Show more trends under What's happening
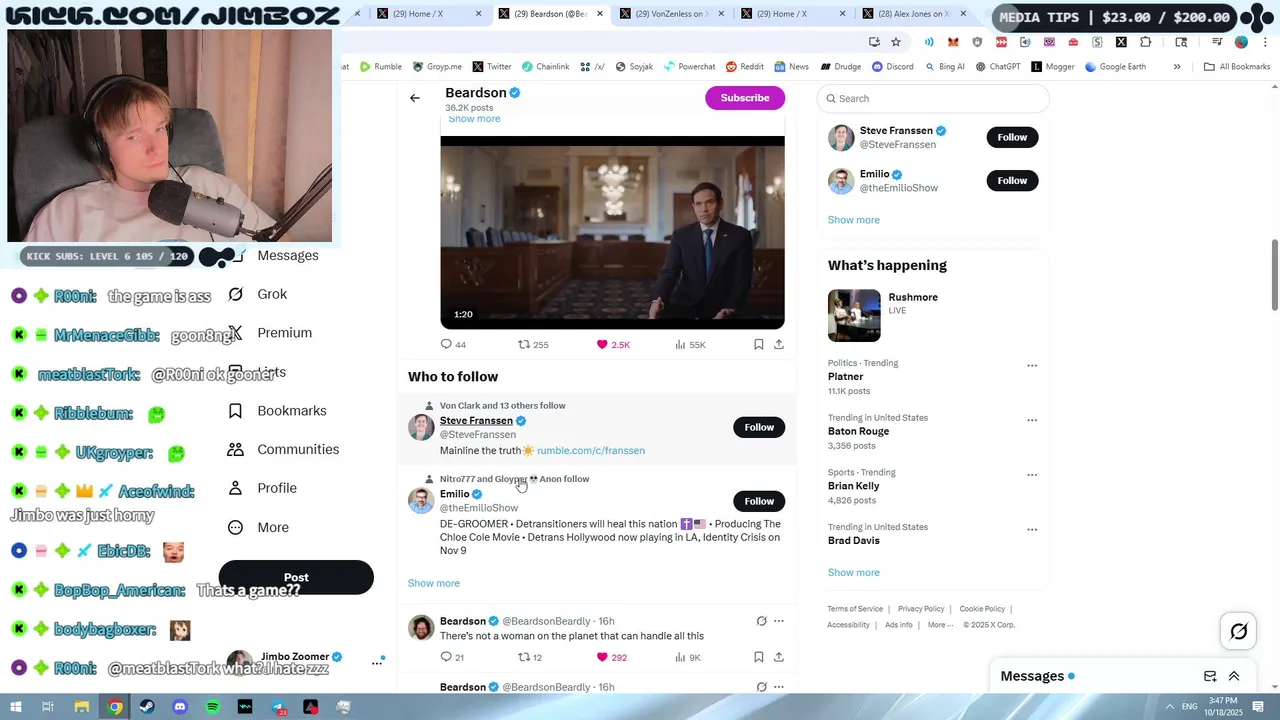 tap(854, 572)
